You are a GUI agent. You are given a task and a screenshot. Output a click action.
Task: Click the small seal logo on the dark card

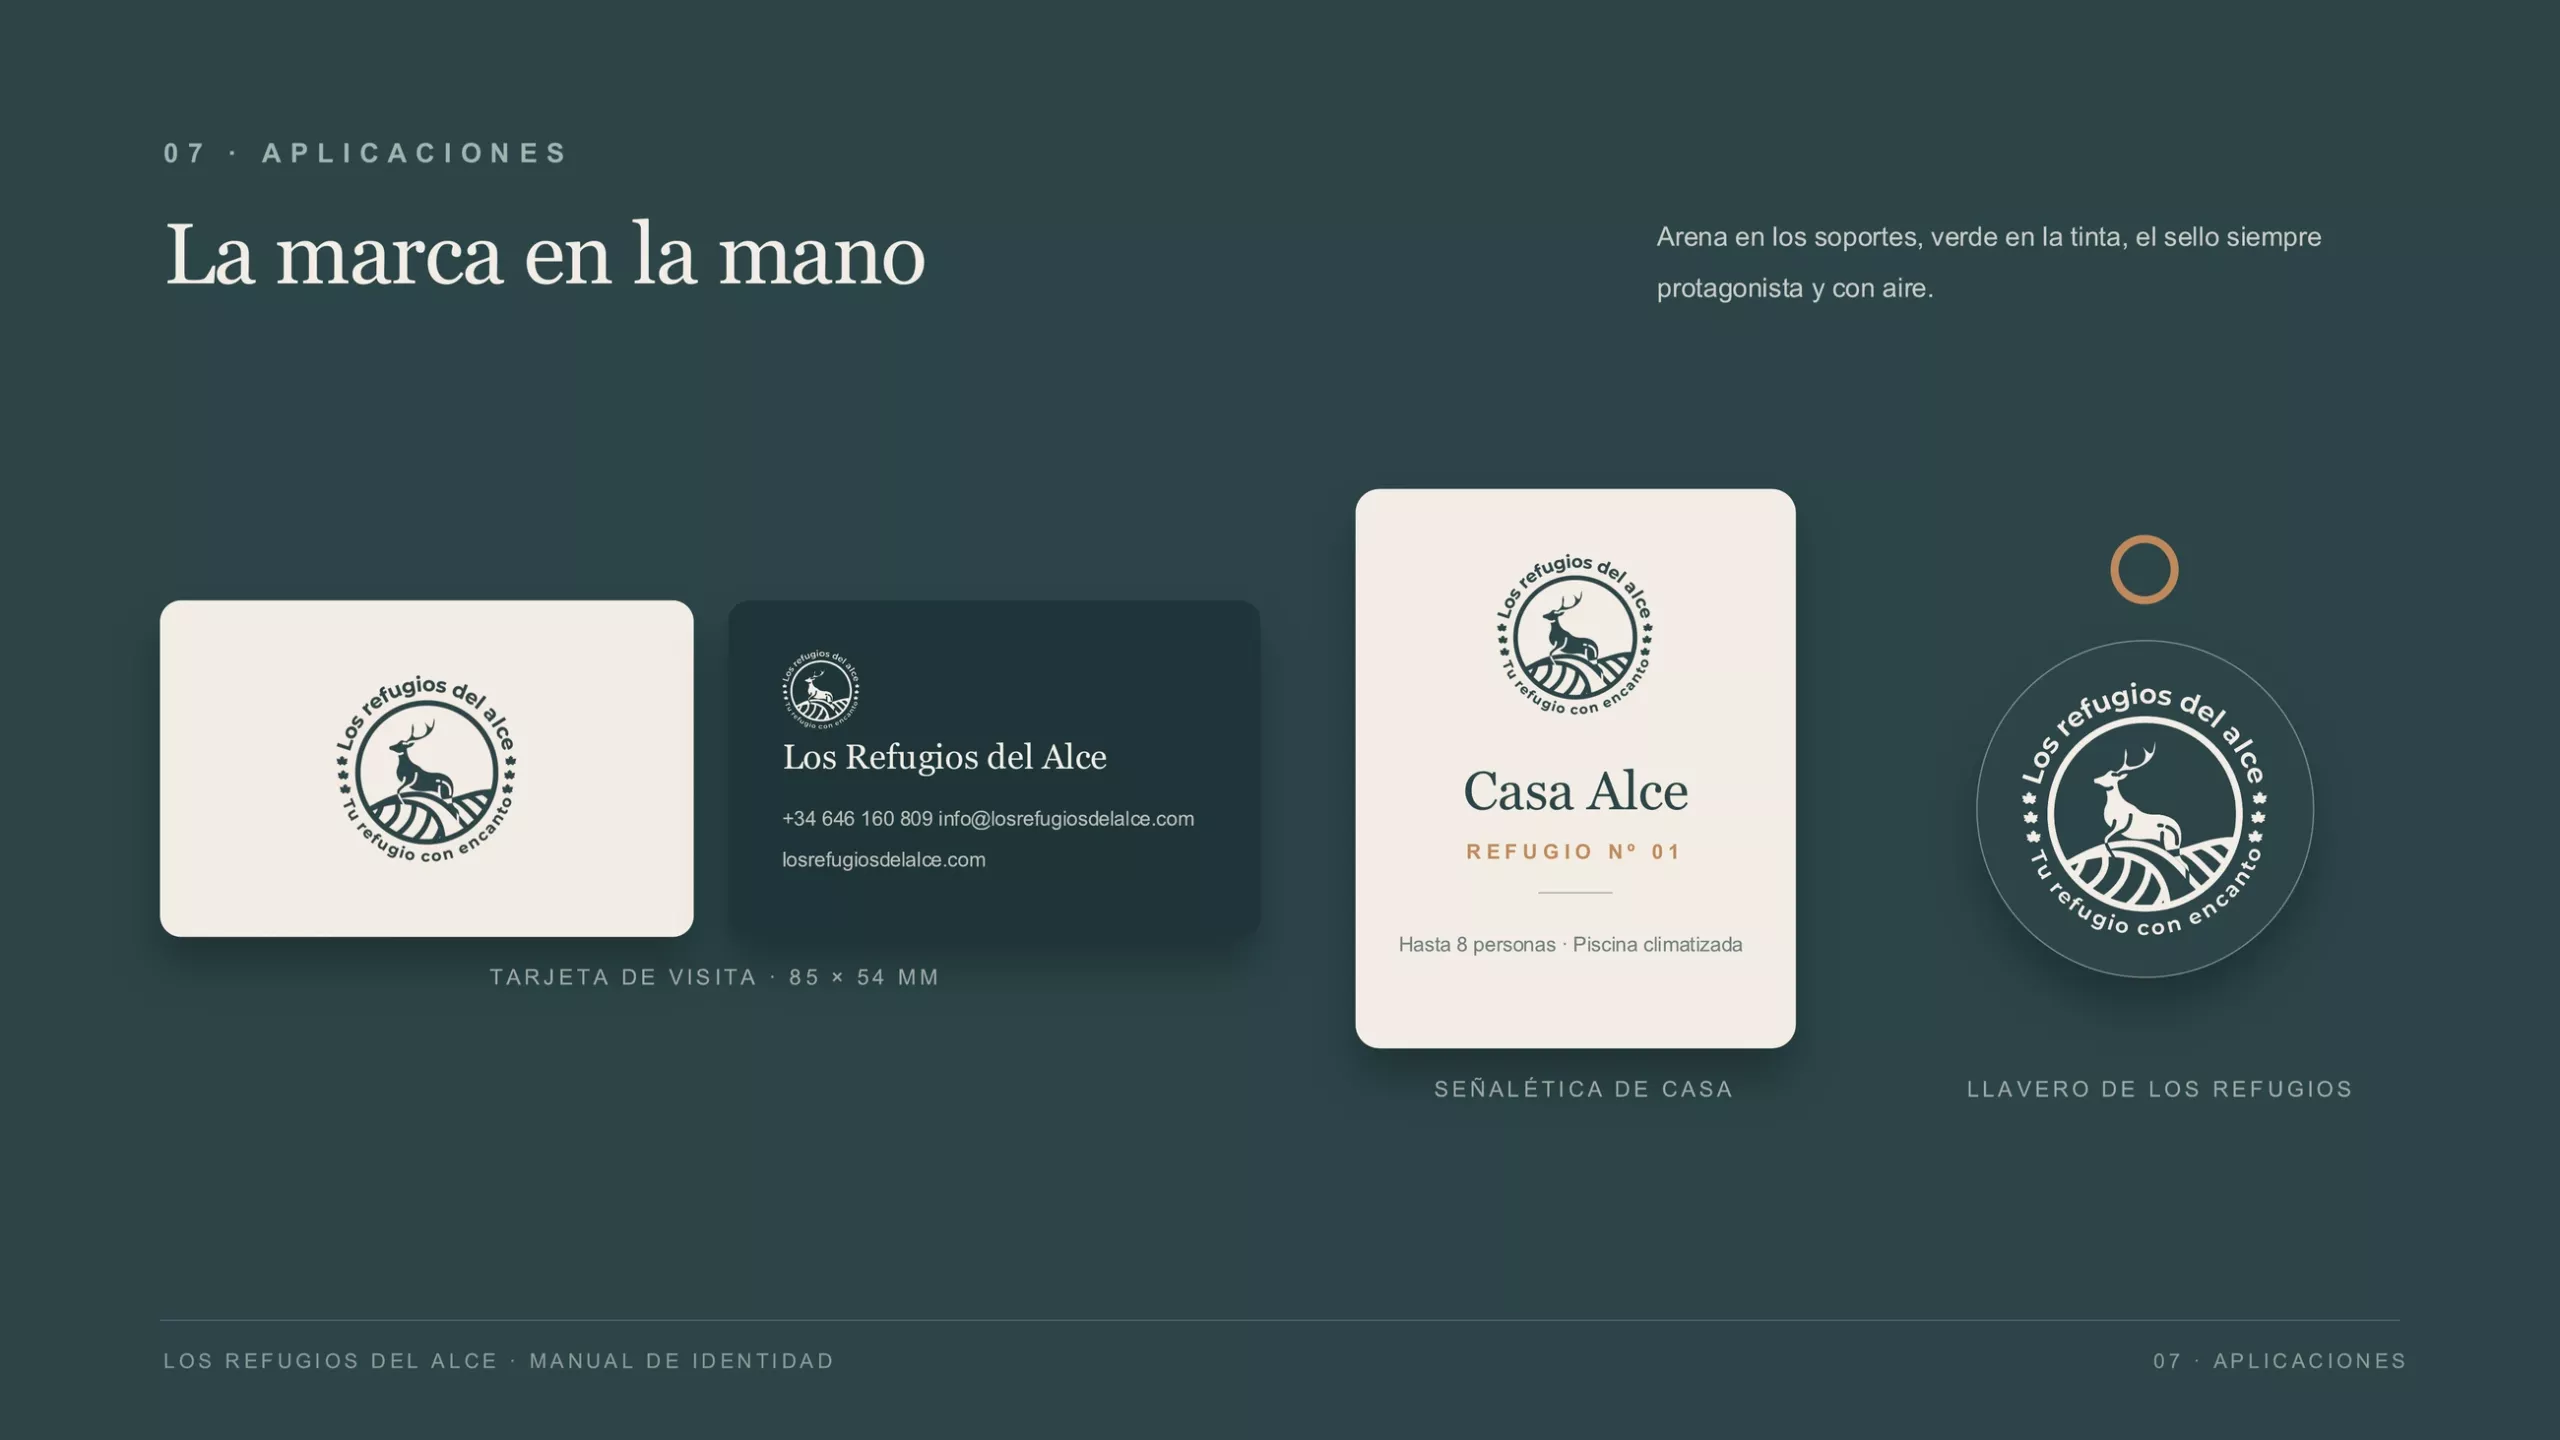(821, 690)
